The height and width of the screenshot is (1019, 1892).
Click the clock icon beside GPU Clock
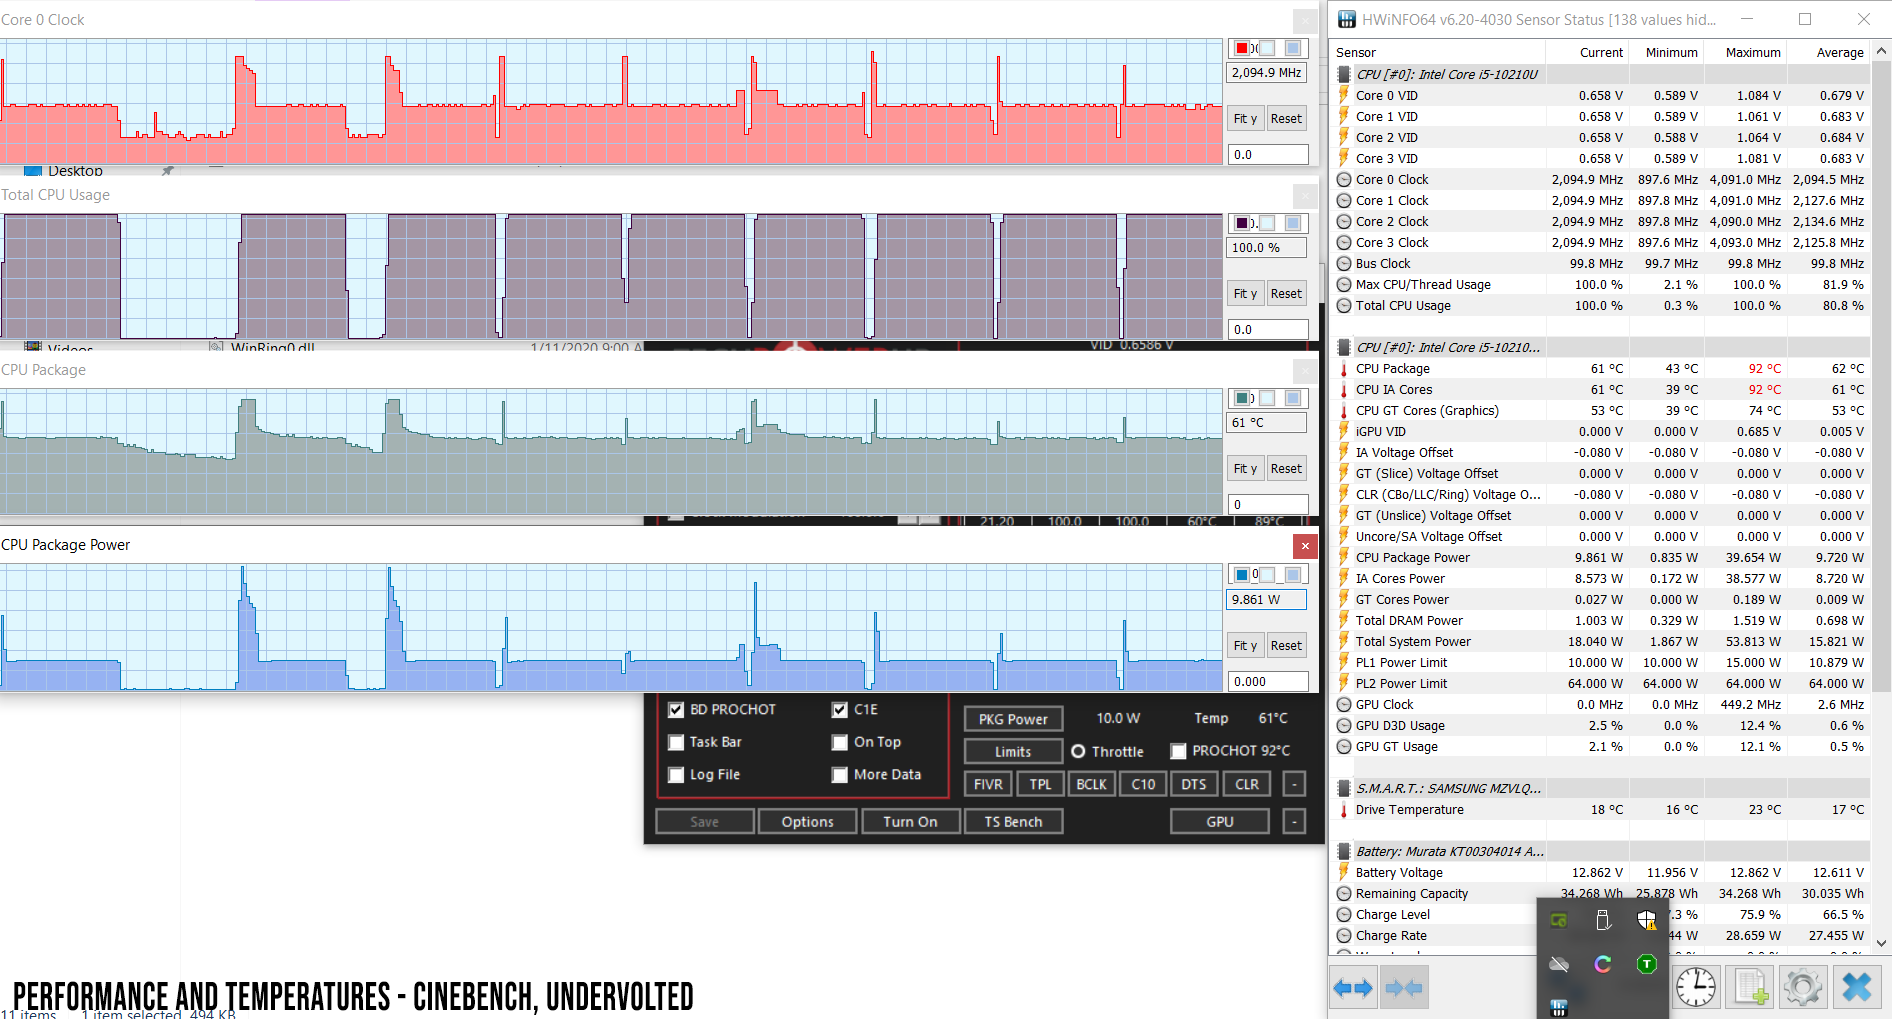coord(1344,705)
